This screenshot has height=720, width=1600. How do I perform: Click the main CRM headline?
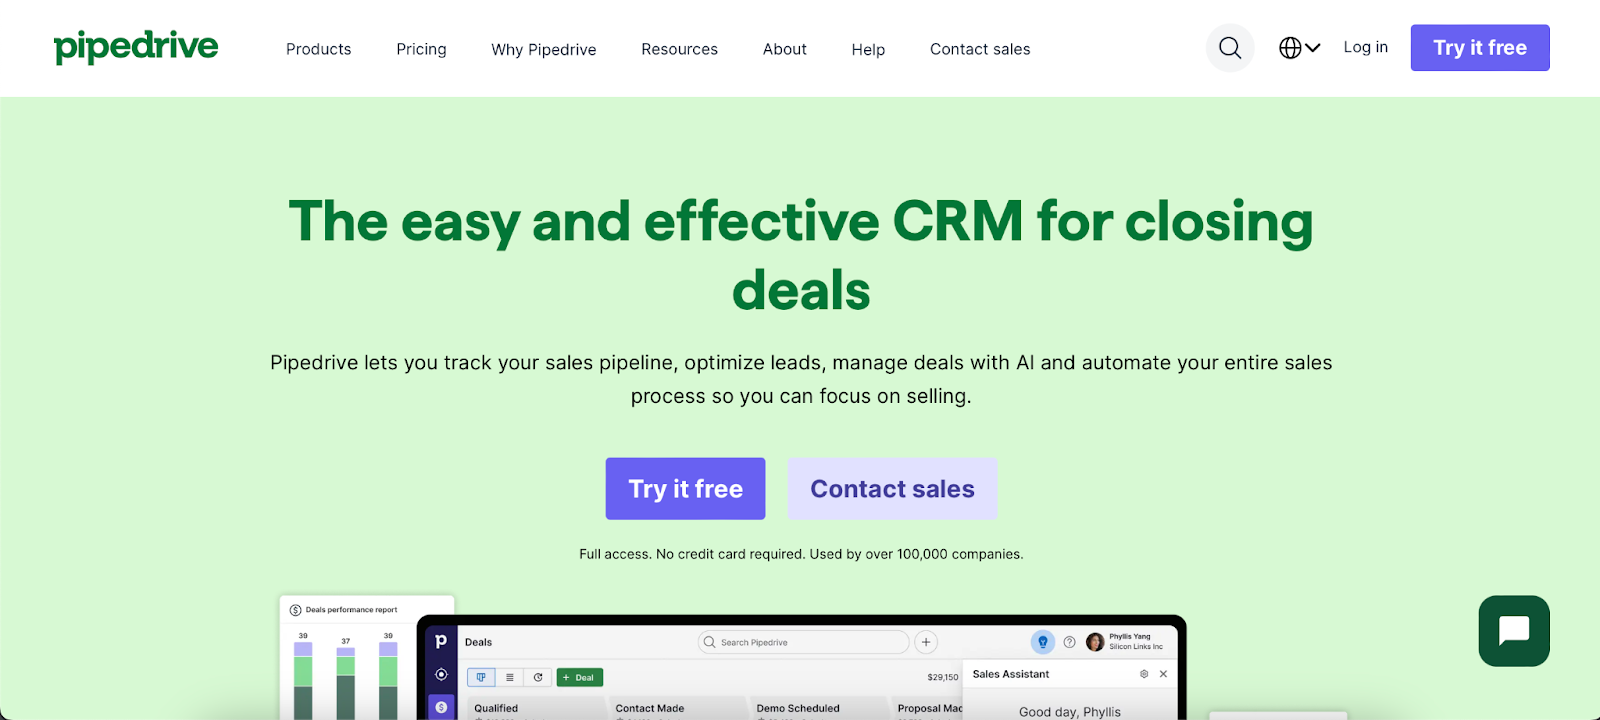801,255
